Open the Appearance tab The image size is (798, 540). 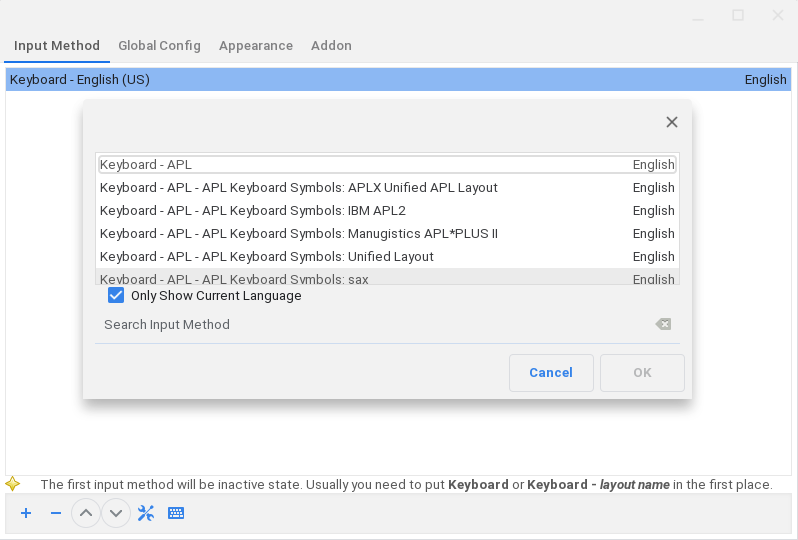click(256, 46)
